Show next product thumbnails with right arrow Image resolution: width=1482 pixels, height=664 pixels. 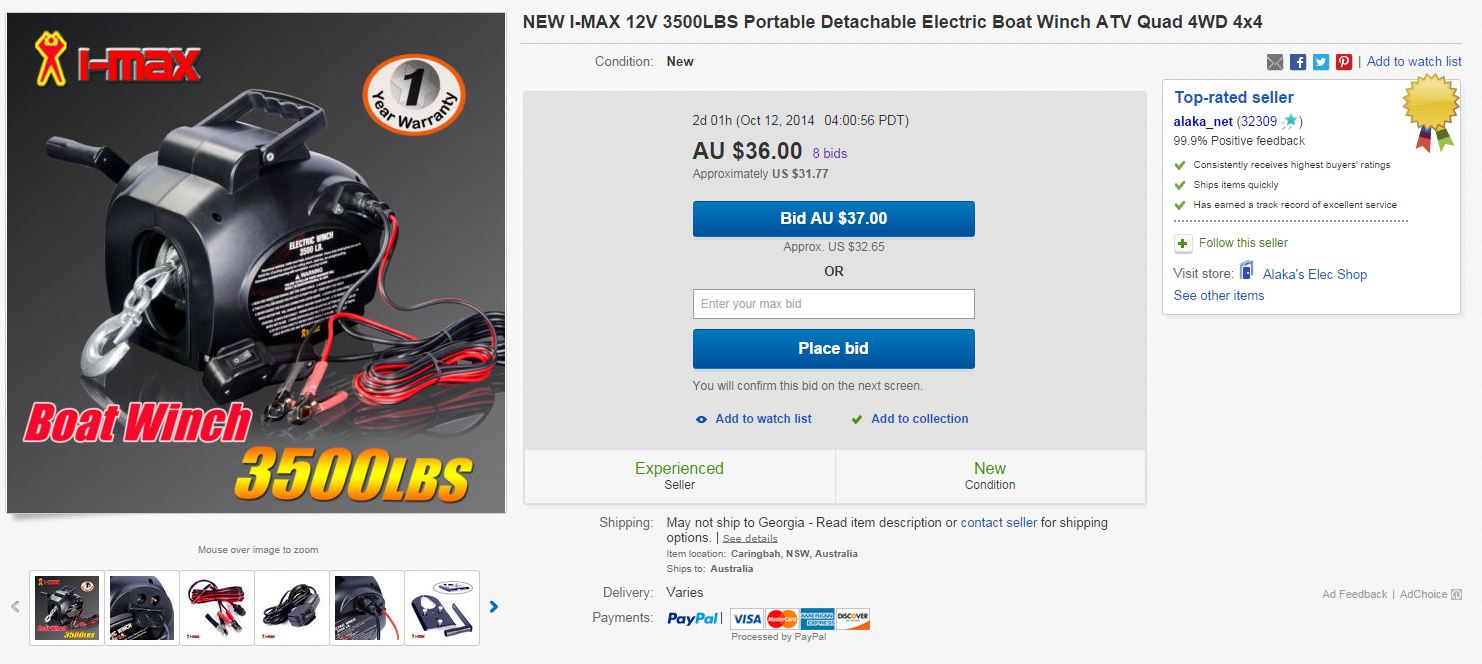click(493, 606)
